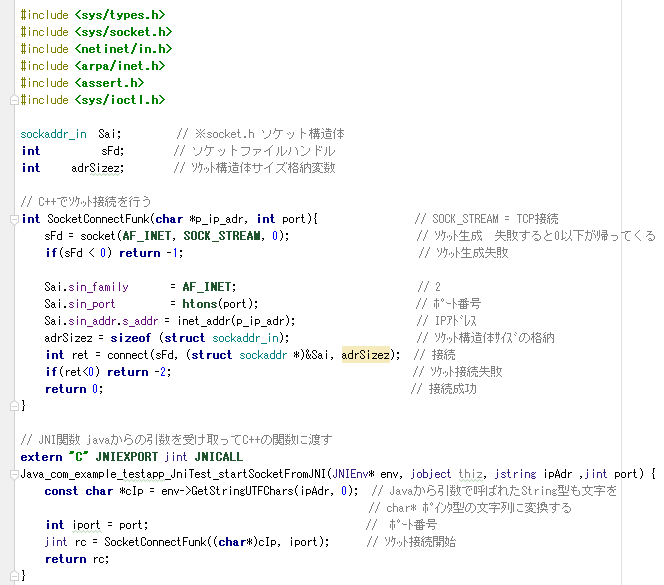Image resolution: width=664 pixels, height=585 pixels.
Task: Click fold end marker after return rc
Action: (12, 576)
